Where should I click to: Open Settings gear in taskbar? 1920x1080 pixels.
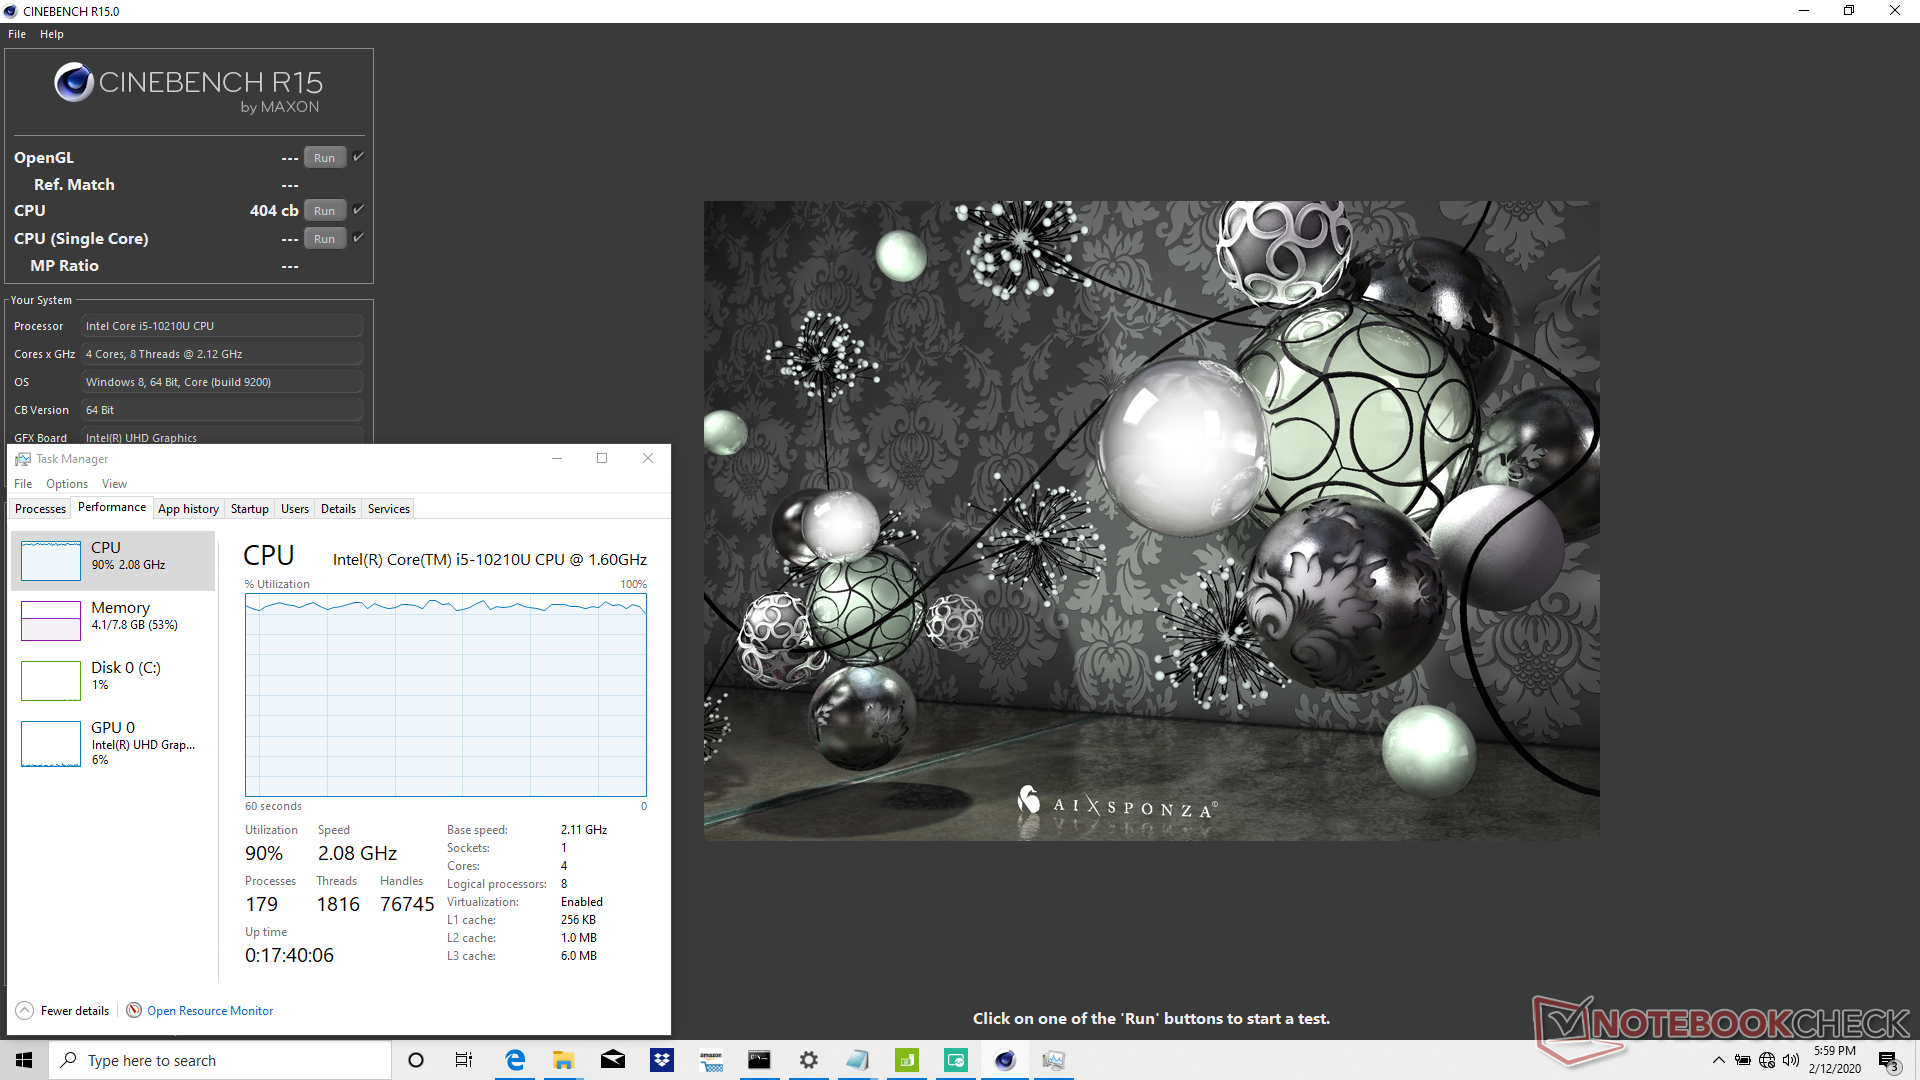pos(809,1060)
